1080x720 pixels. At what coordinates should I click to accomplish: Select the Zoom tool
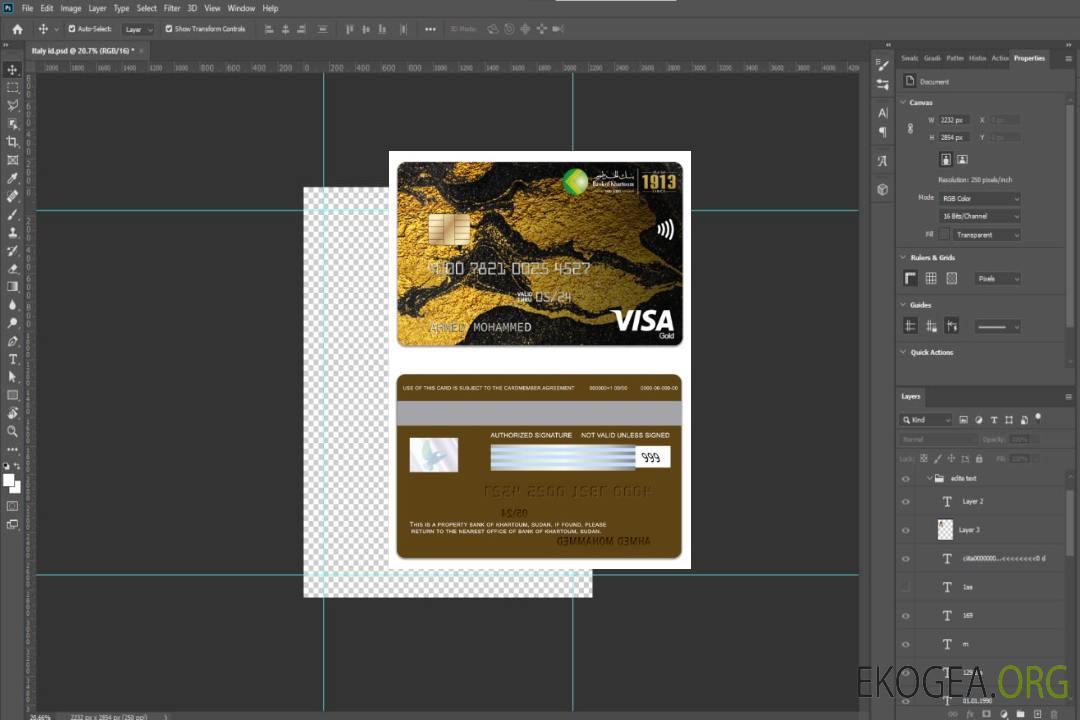(x=12, y=431)
